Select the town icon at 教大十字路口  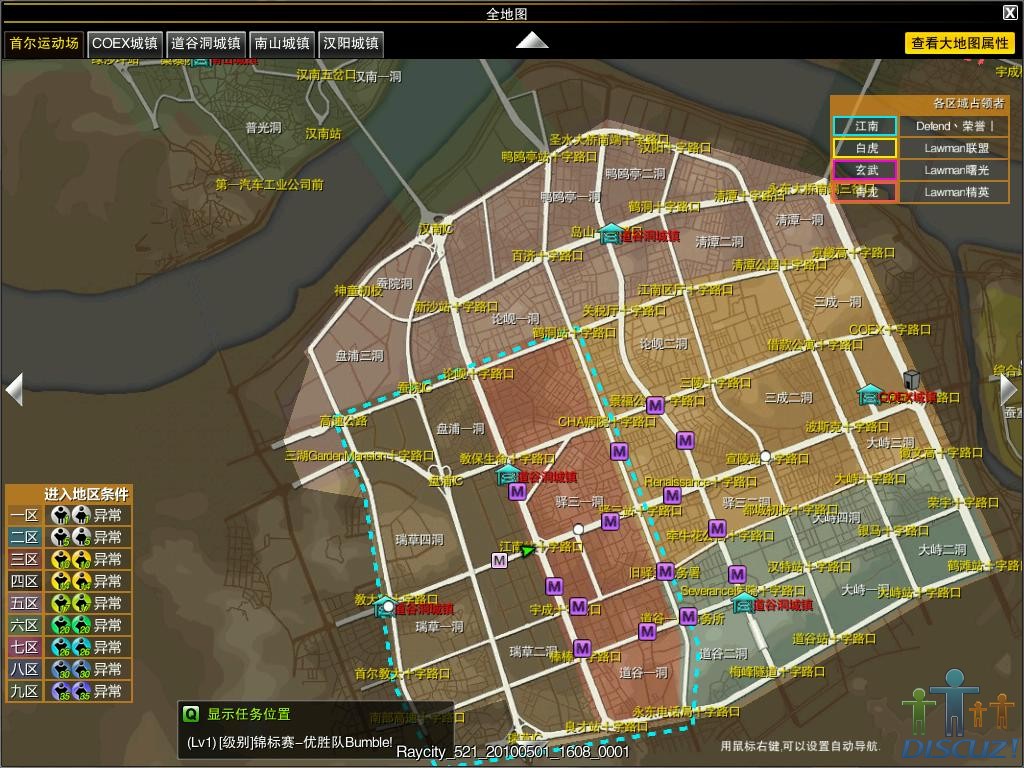coord(385,607)
